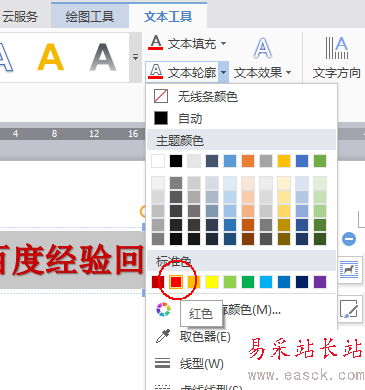Select standard dark navy swatch
Image resolution: width=365 pixels, height=390 pixels.
(x=302, y=282)
